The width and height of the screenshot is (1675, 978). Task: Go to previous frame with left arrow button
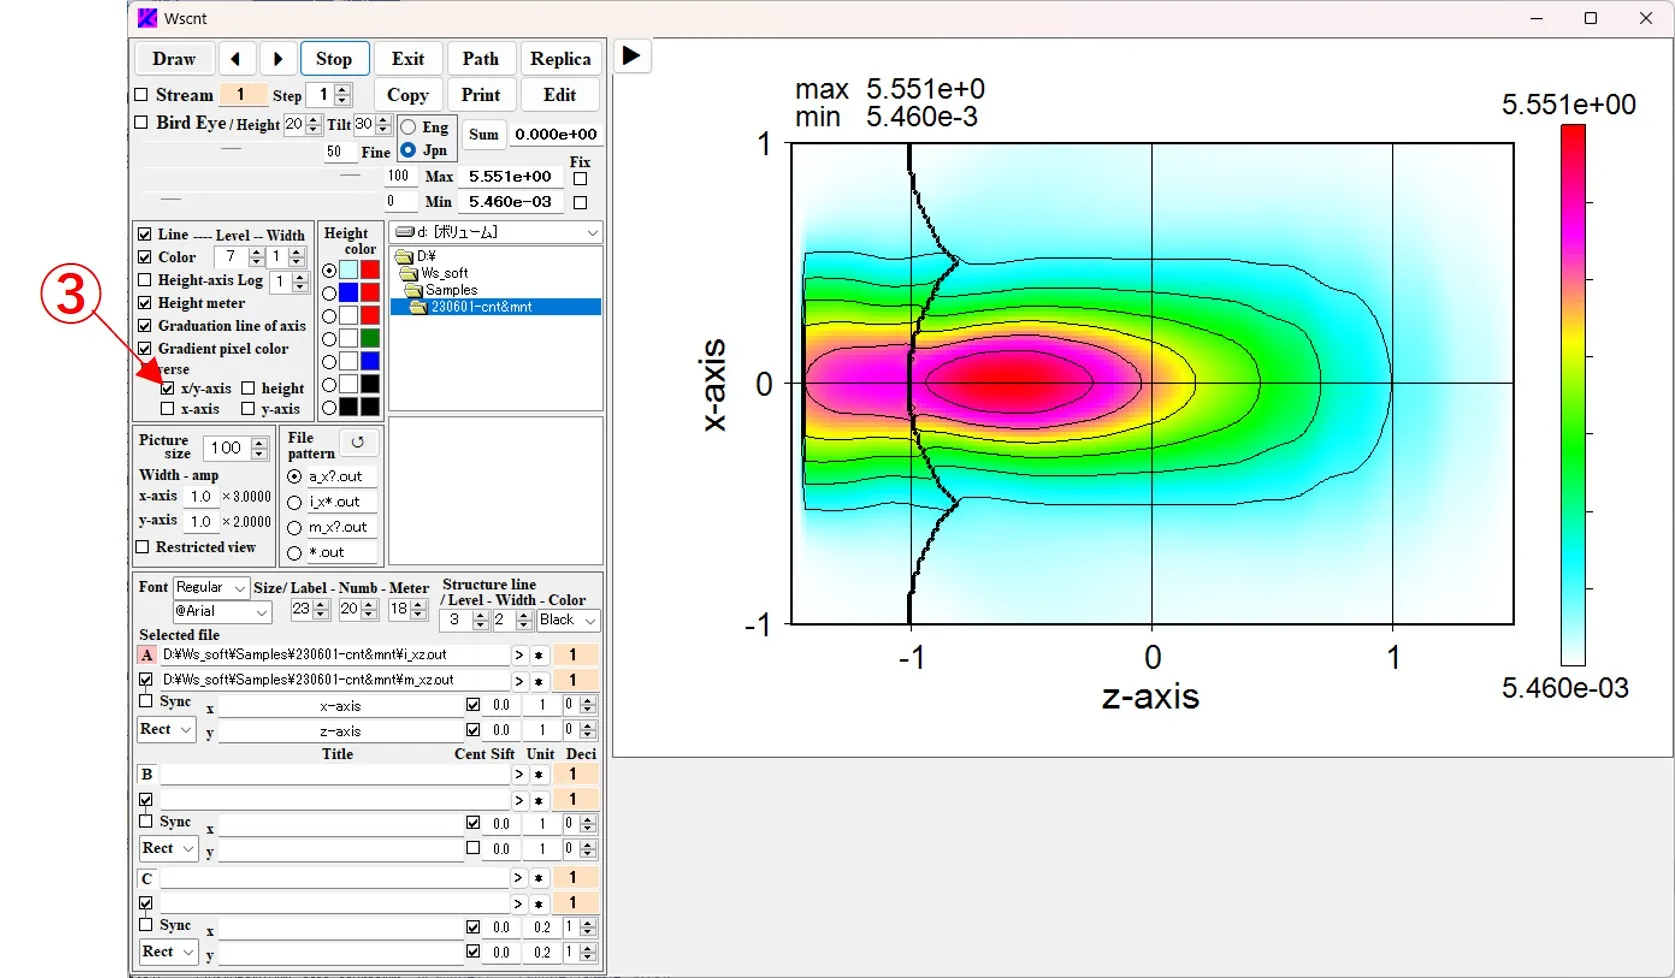[236, 59]
